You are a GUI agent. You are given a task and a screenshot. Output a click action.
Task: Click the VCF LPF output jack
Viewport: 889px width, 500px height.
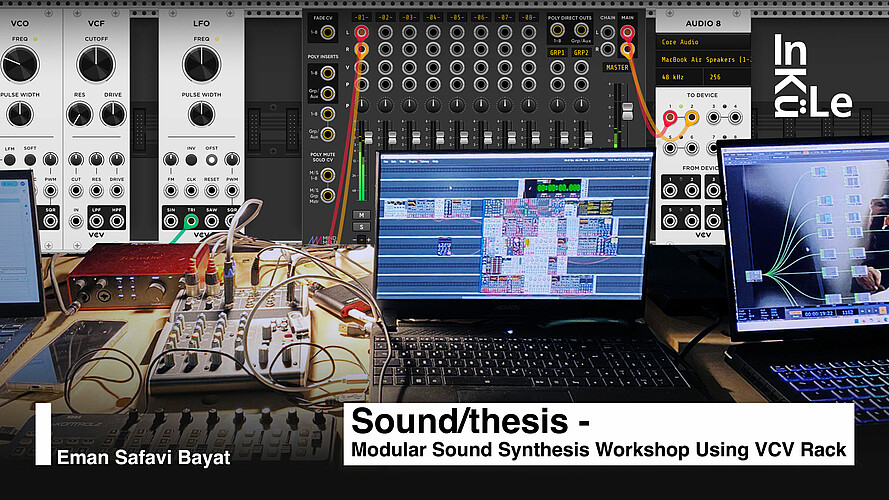pyautogui.click(x=96, y=221)
